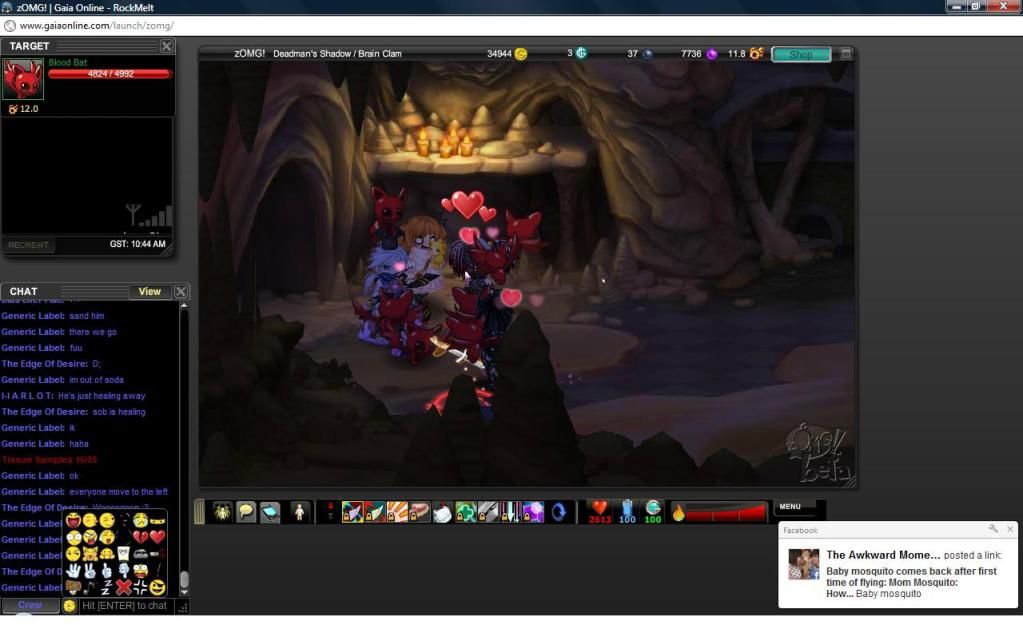
Task: Use the grey blade ring skill
Action: click(488, 511)
